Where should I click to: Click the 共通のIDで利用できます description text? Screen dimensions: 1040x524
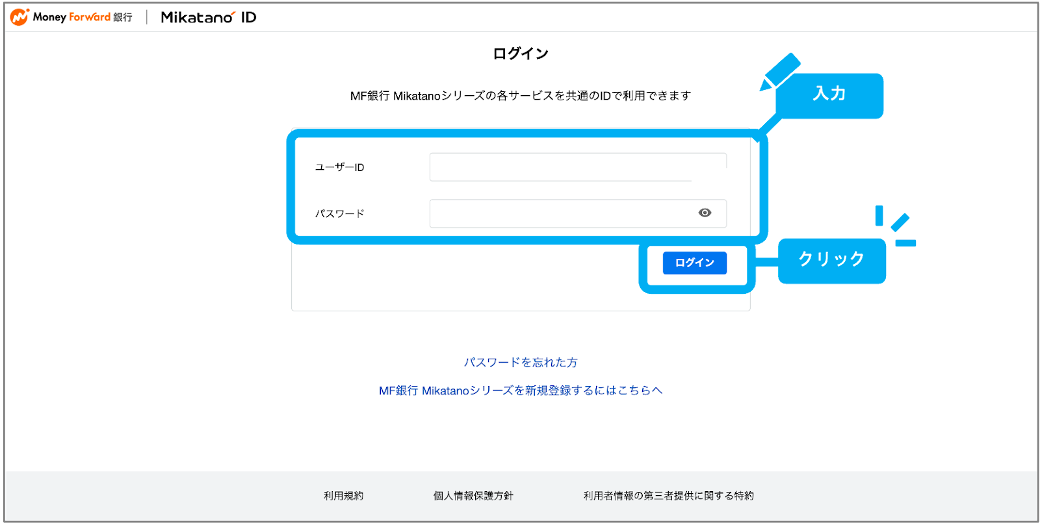pos(521,96)
